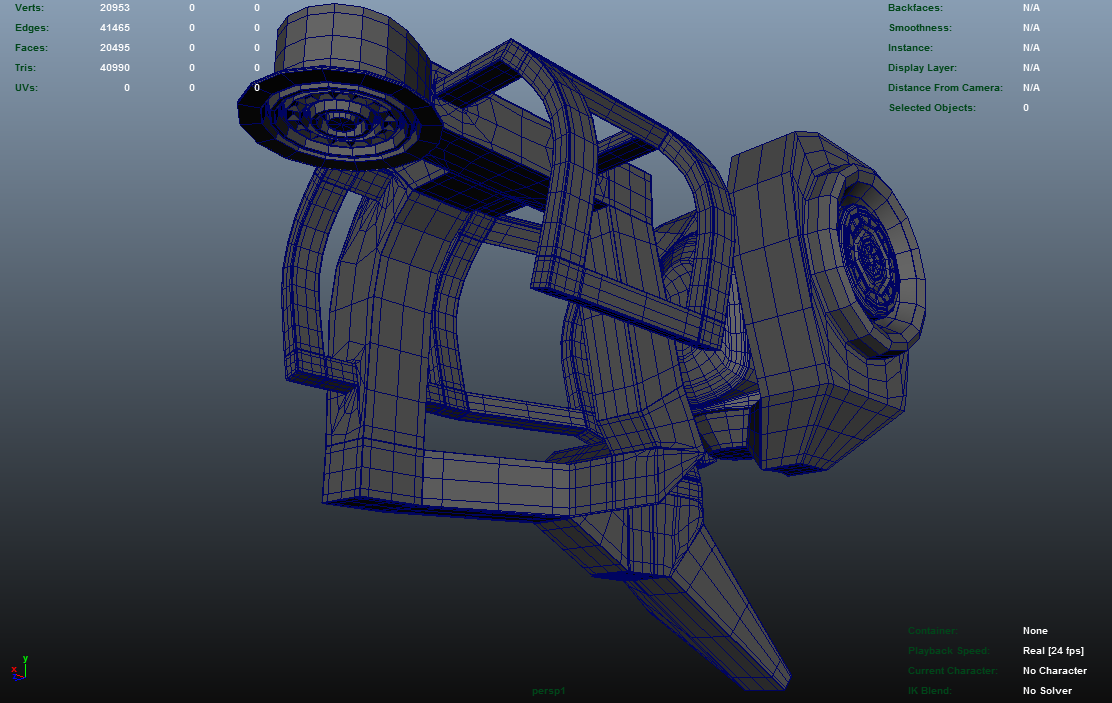
Task: Click the N/A value beside Backfaces
Action: (x=1031, y=8)
